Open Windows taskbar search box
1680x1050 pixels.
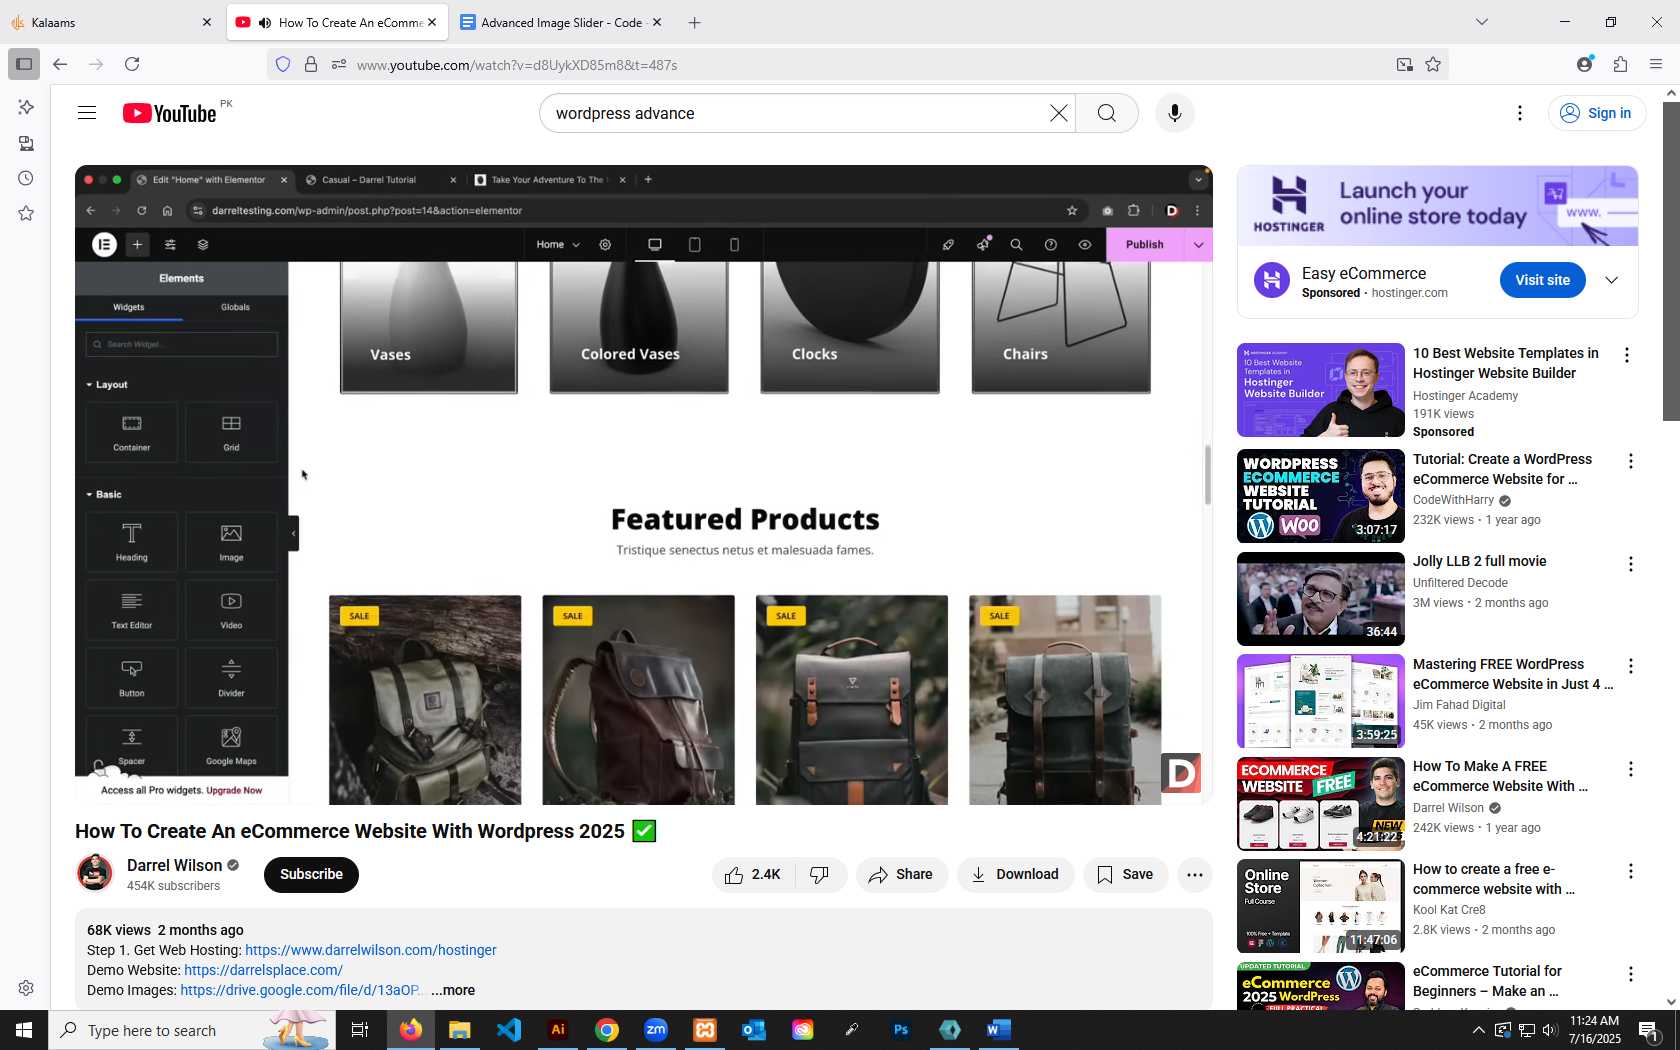(x=192, y=1030)
